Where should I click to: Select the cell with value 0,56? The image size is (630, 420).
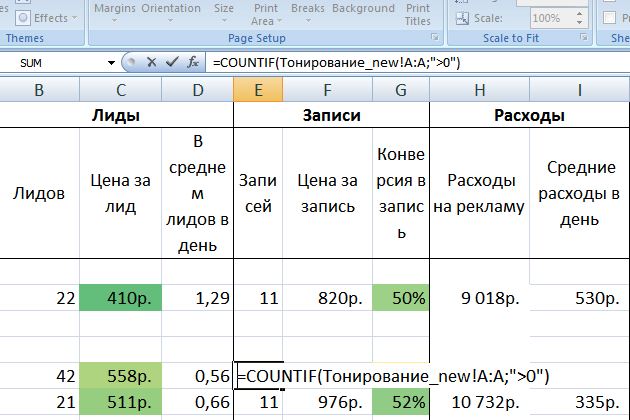[x=198, y=376]
